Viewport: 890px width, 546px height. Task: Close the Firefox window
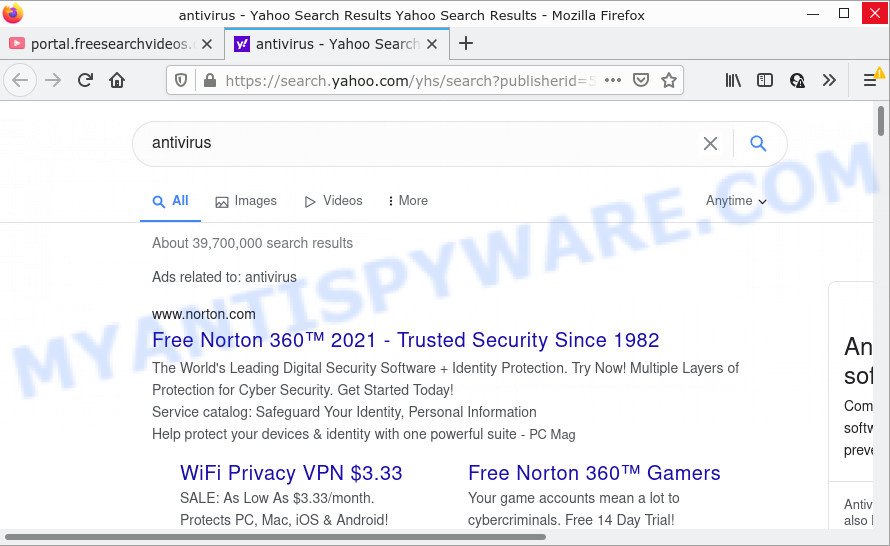(874, 12)
